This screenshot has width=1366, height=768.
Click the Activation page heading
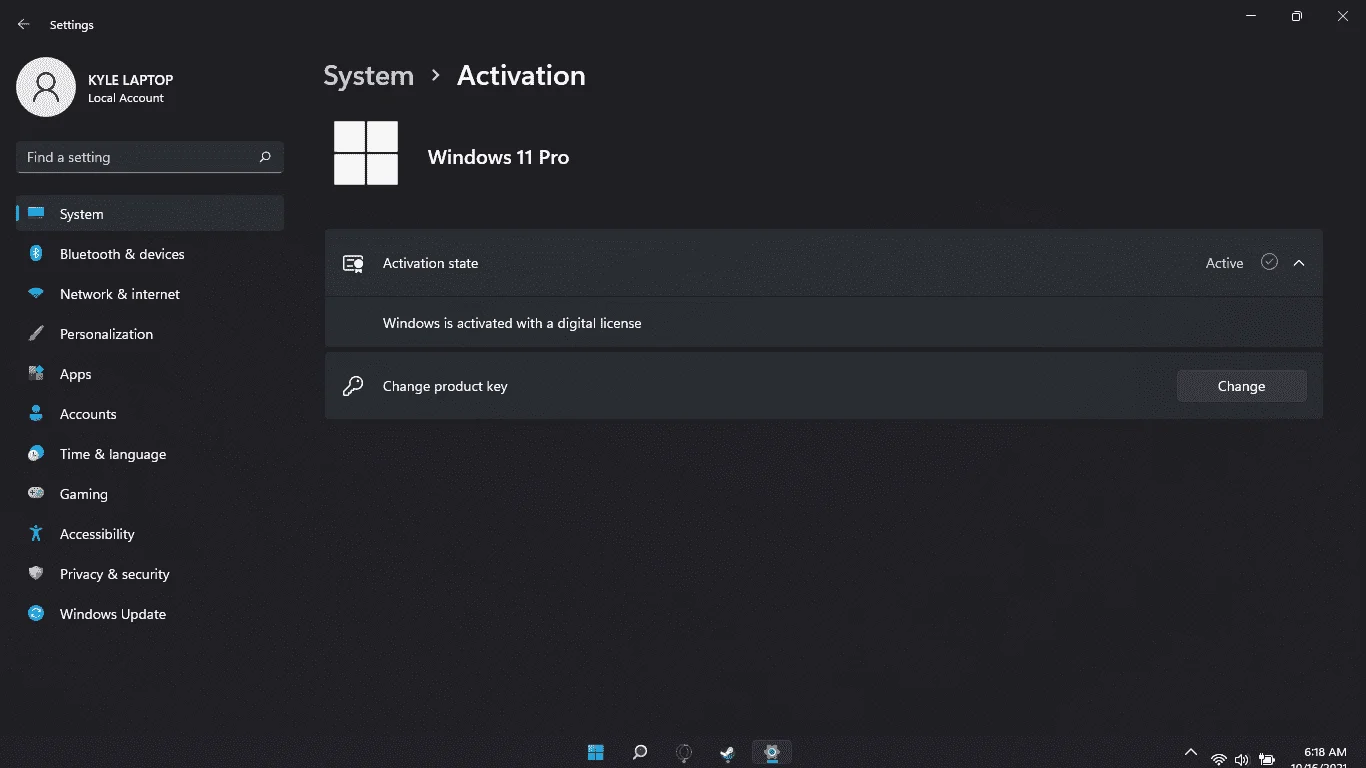point(521,76)
